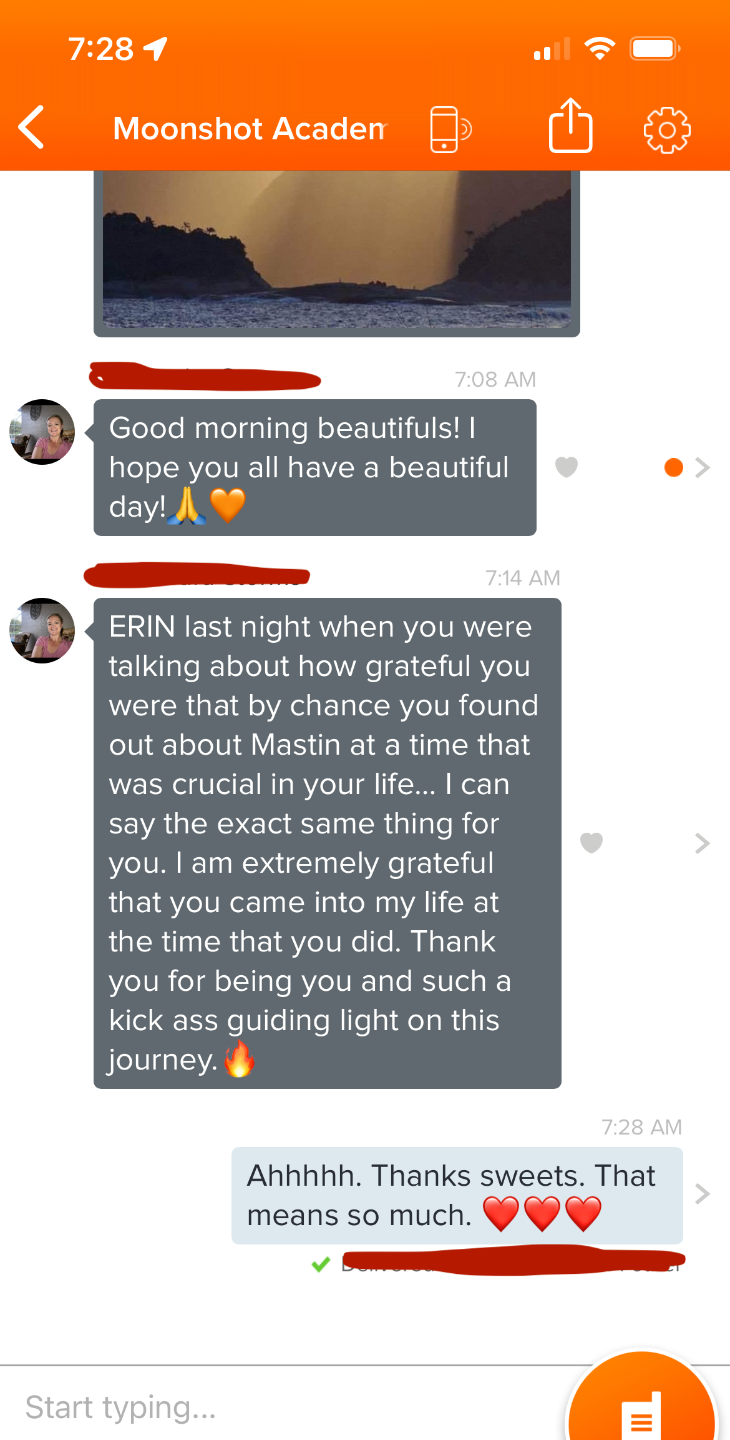The width and height of the screenshot is (730, 1440).
Task: Expand details chevron for ERIN message
Action: [703, 843]
